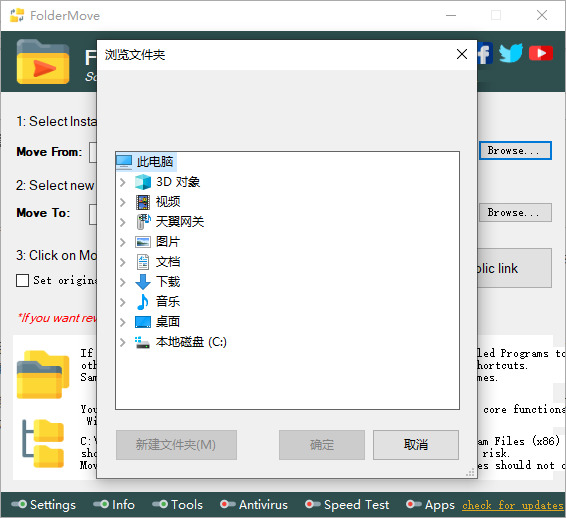Select 此电脑 root in folder tree
The width and height of the screenshot is (566, 518).
point(155,162)
